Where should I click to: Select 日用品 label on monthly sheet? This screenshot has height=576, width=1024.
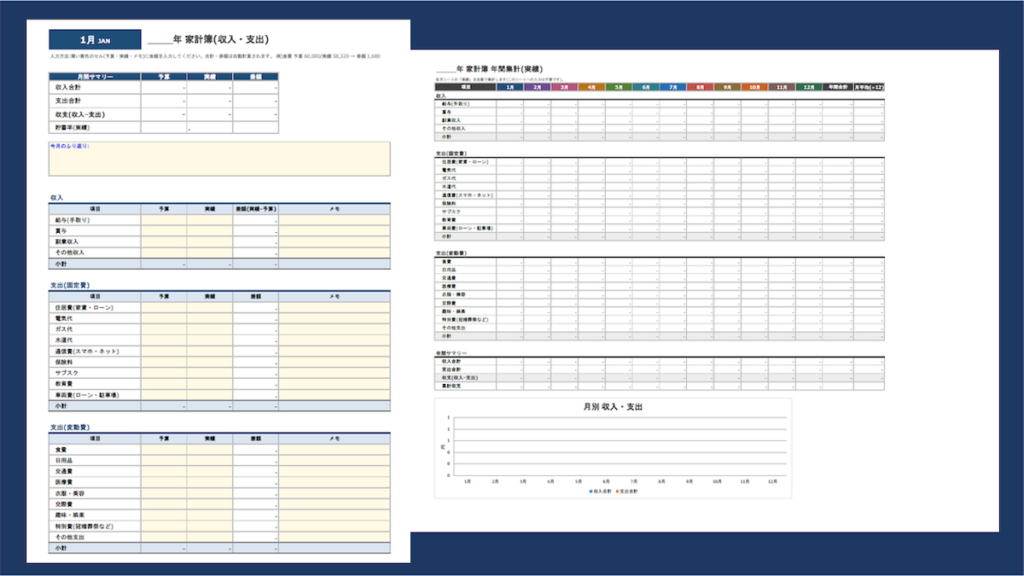[x=63, y=460]
